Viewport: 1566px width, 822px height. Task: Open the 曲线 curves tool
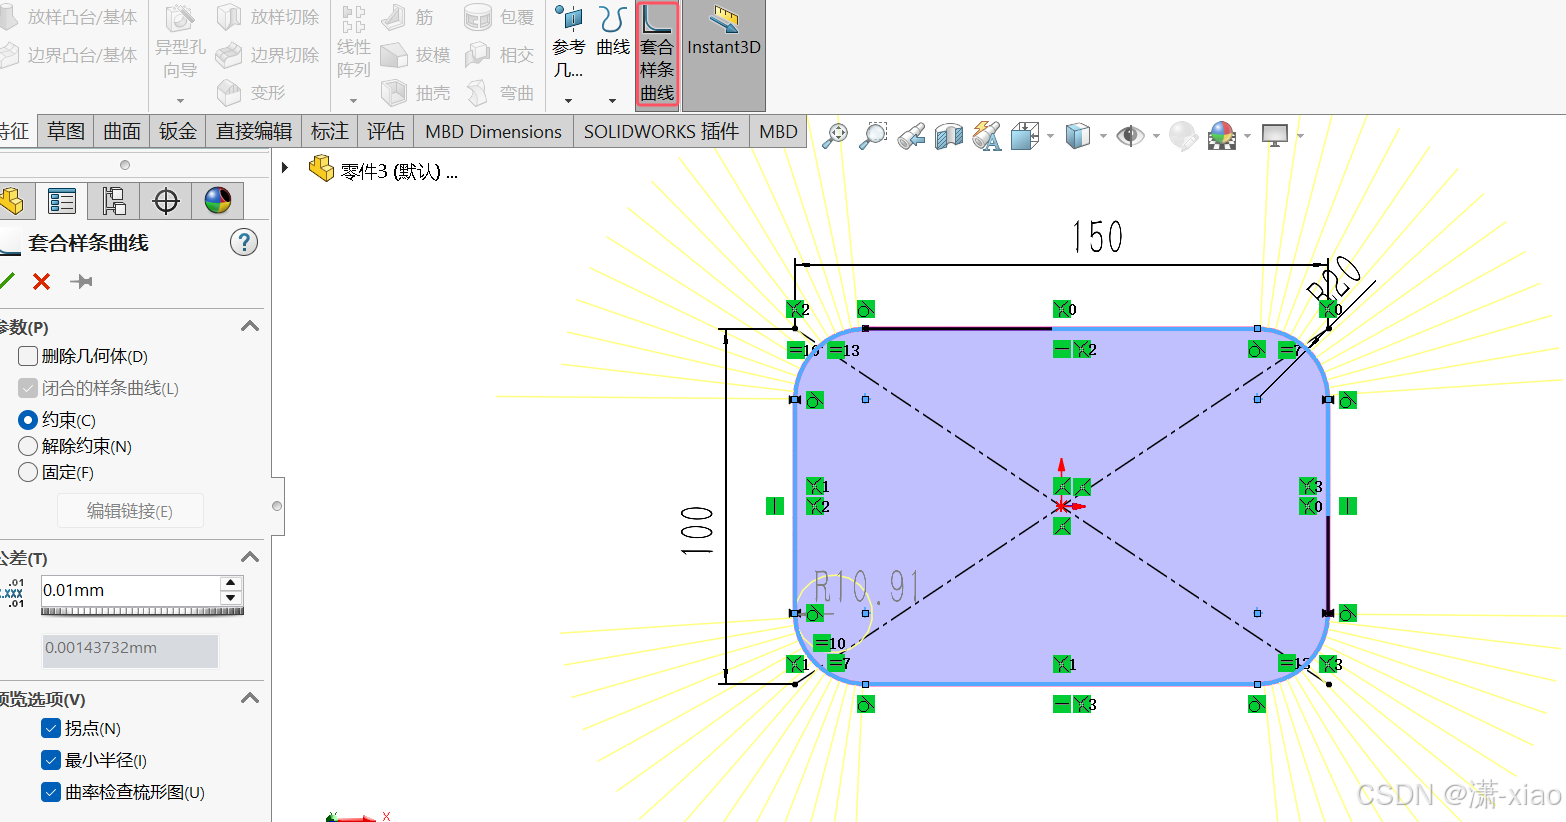(613, 31)
